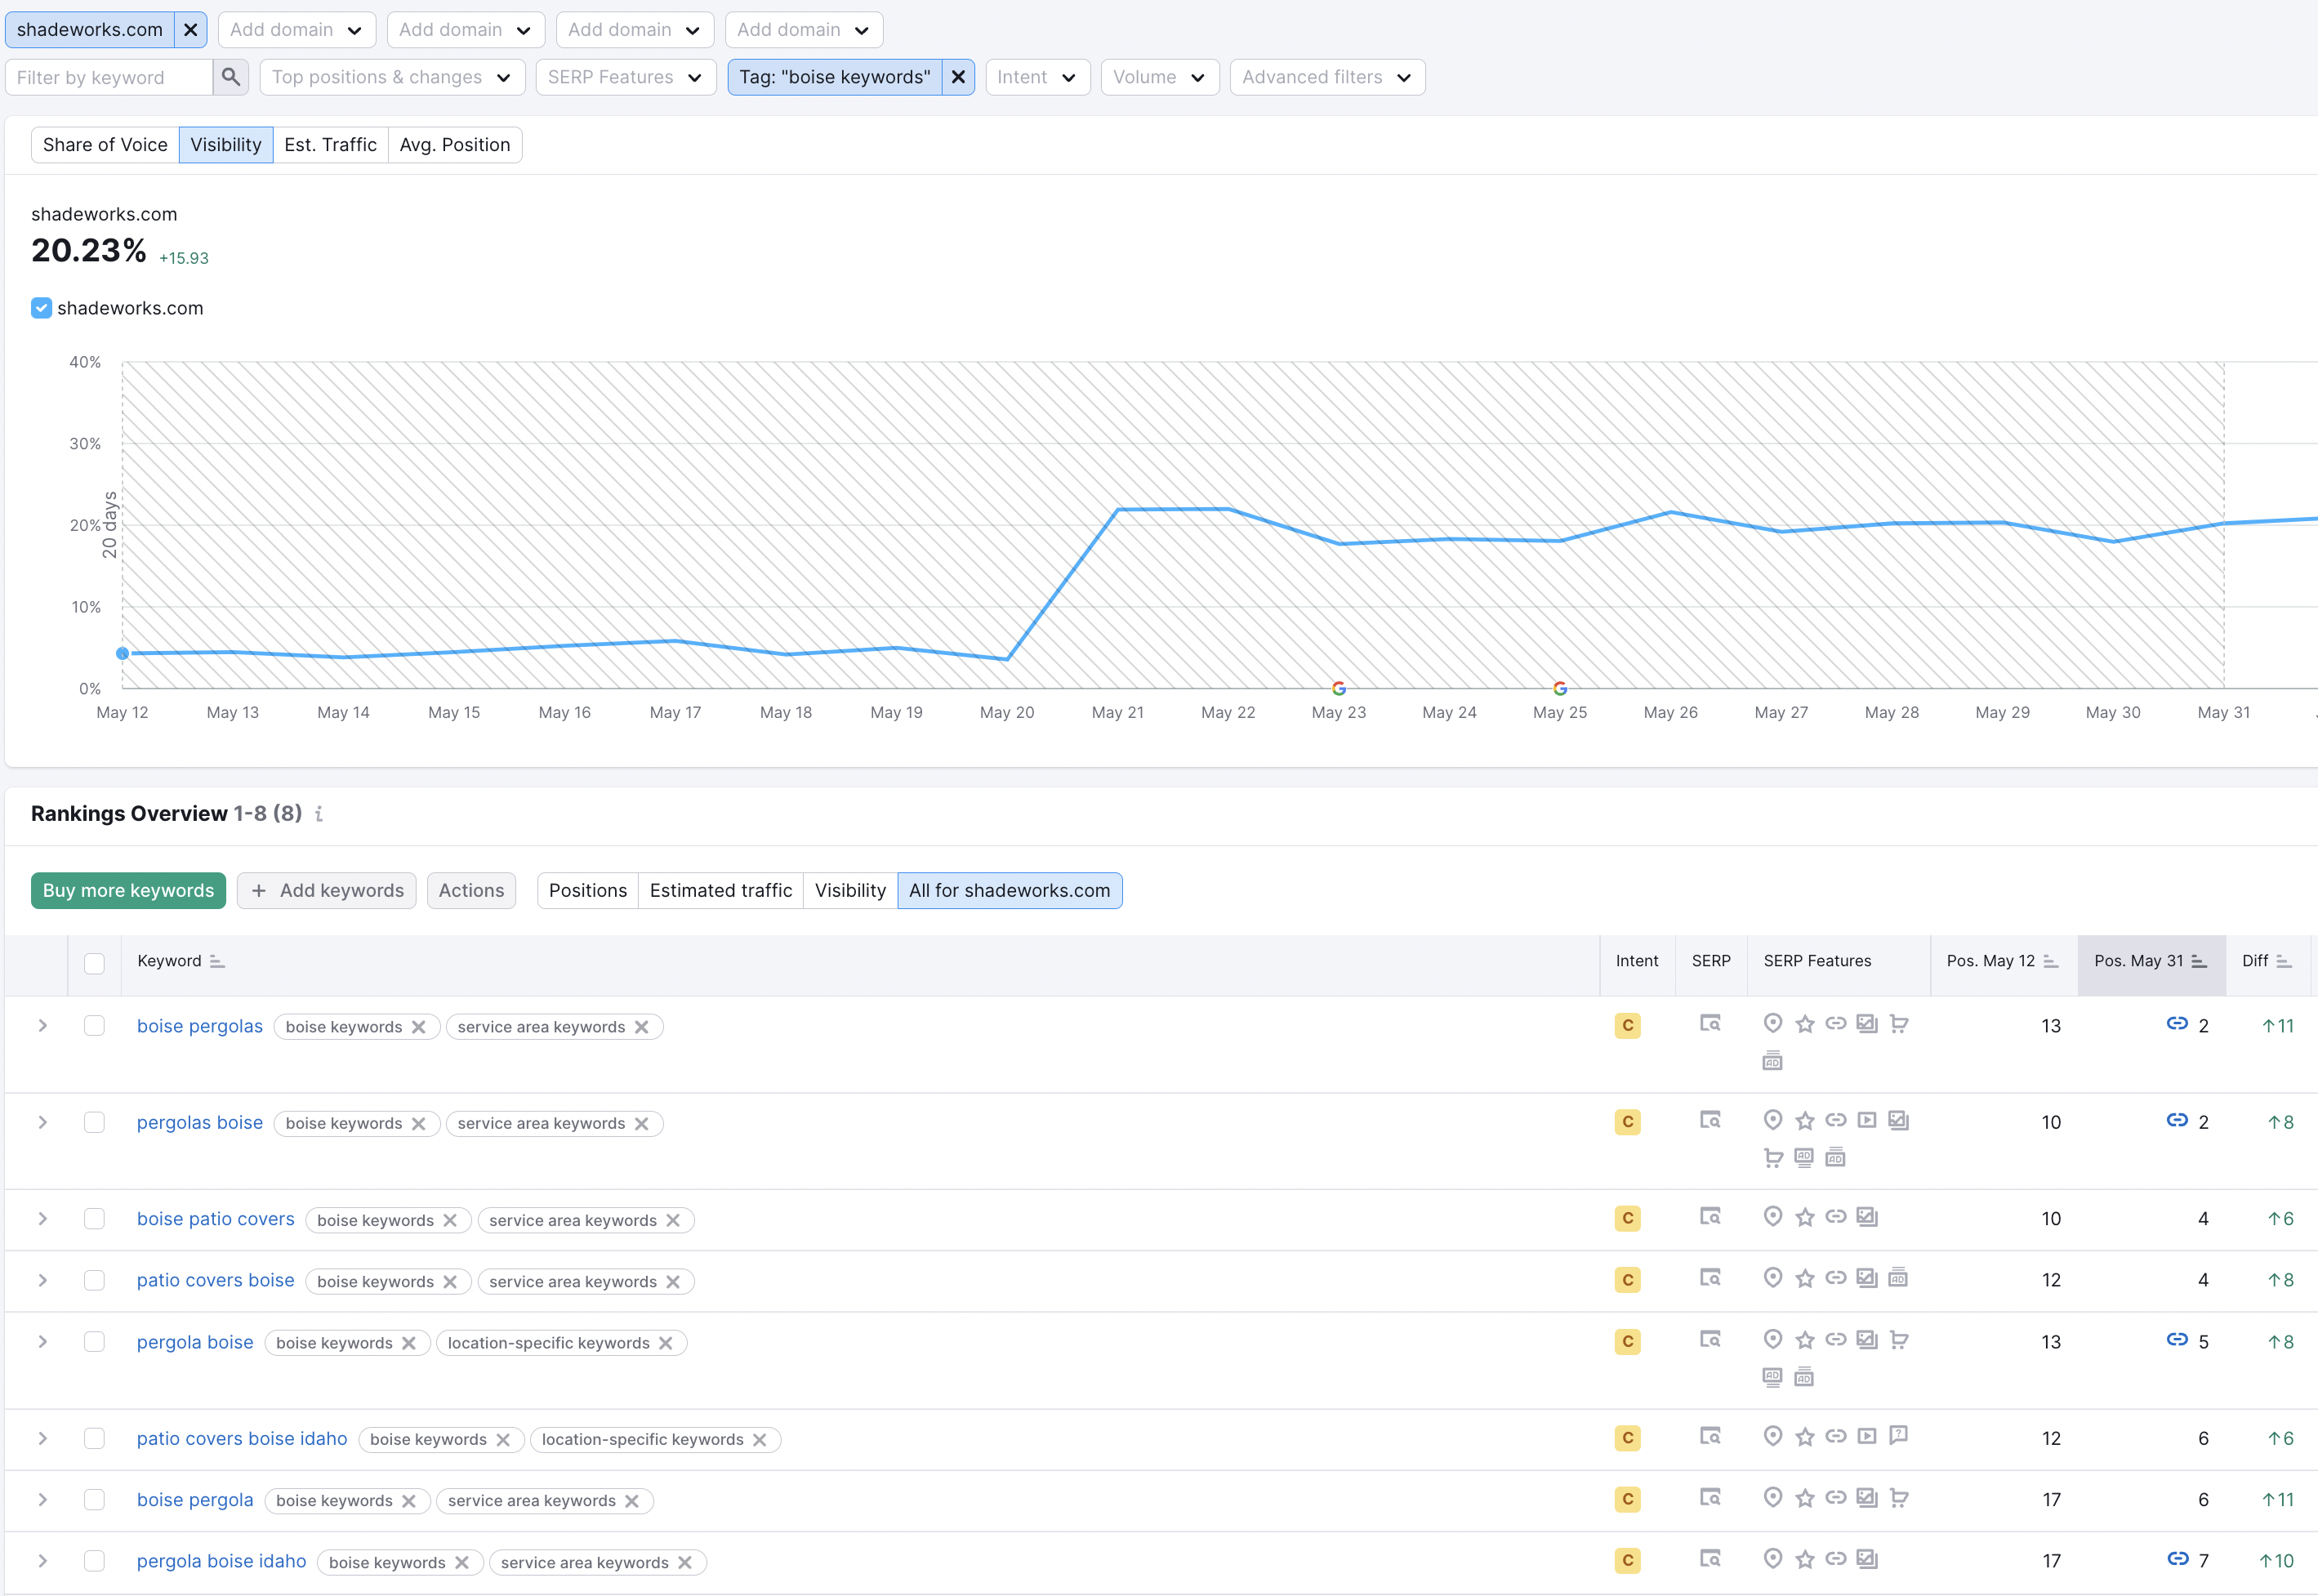Click the video icon for pergolas boise
This screenshot has height=1596, width=2318.
(1867, 1120)
